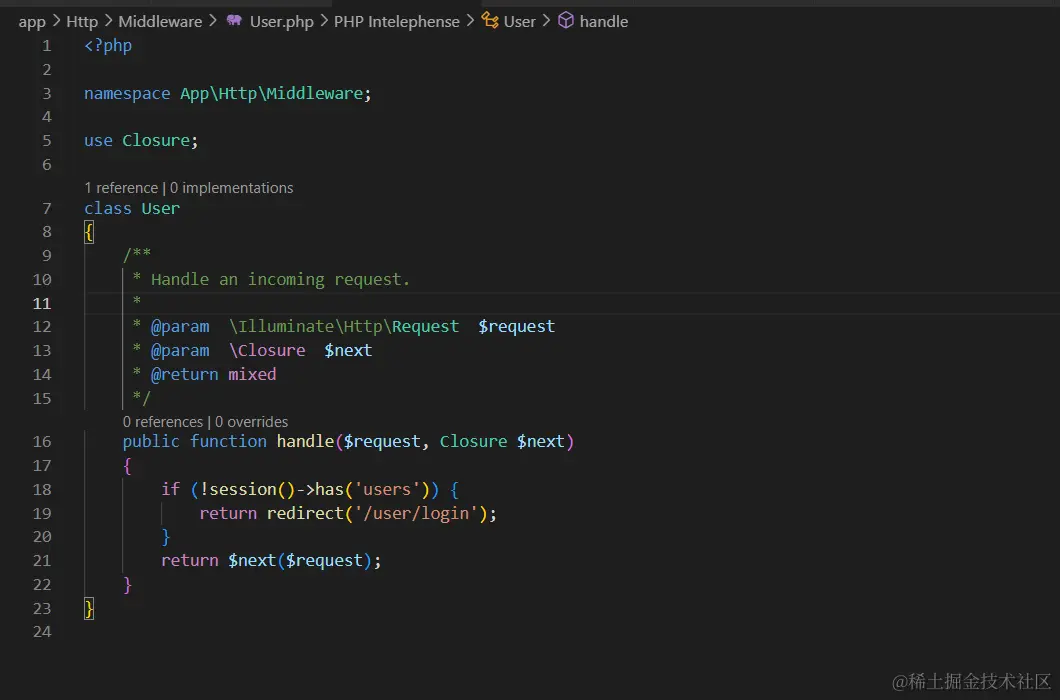This screenshot has height=700, width=1060.
Task: Click '$next' in docblock line 13
Action: click(x=348, y=350)
